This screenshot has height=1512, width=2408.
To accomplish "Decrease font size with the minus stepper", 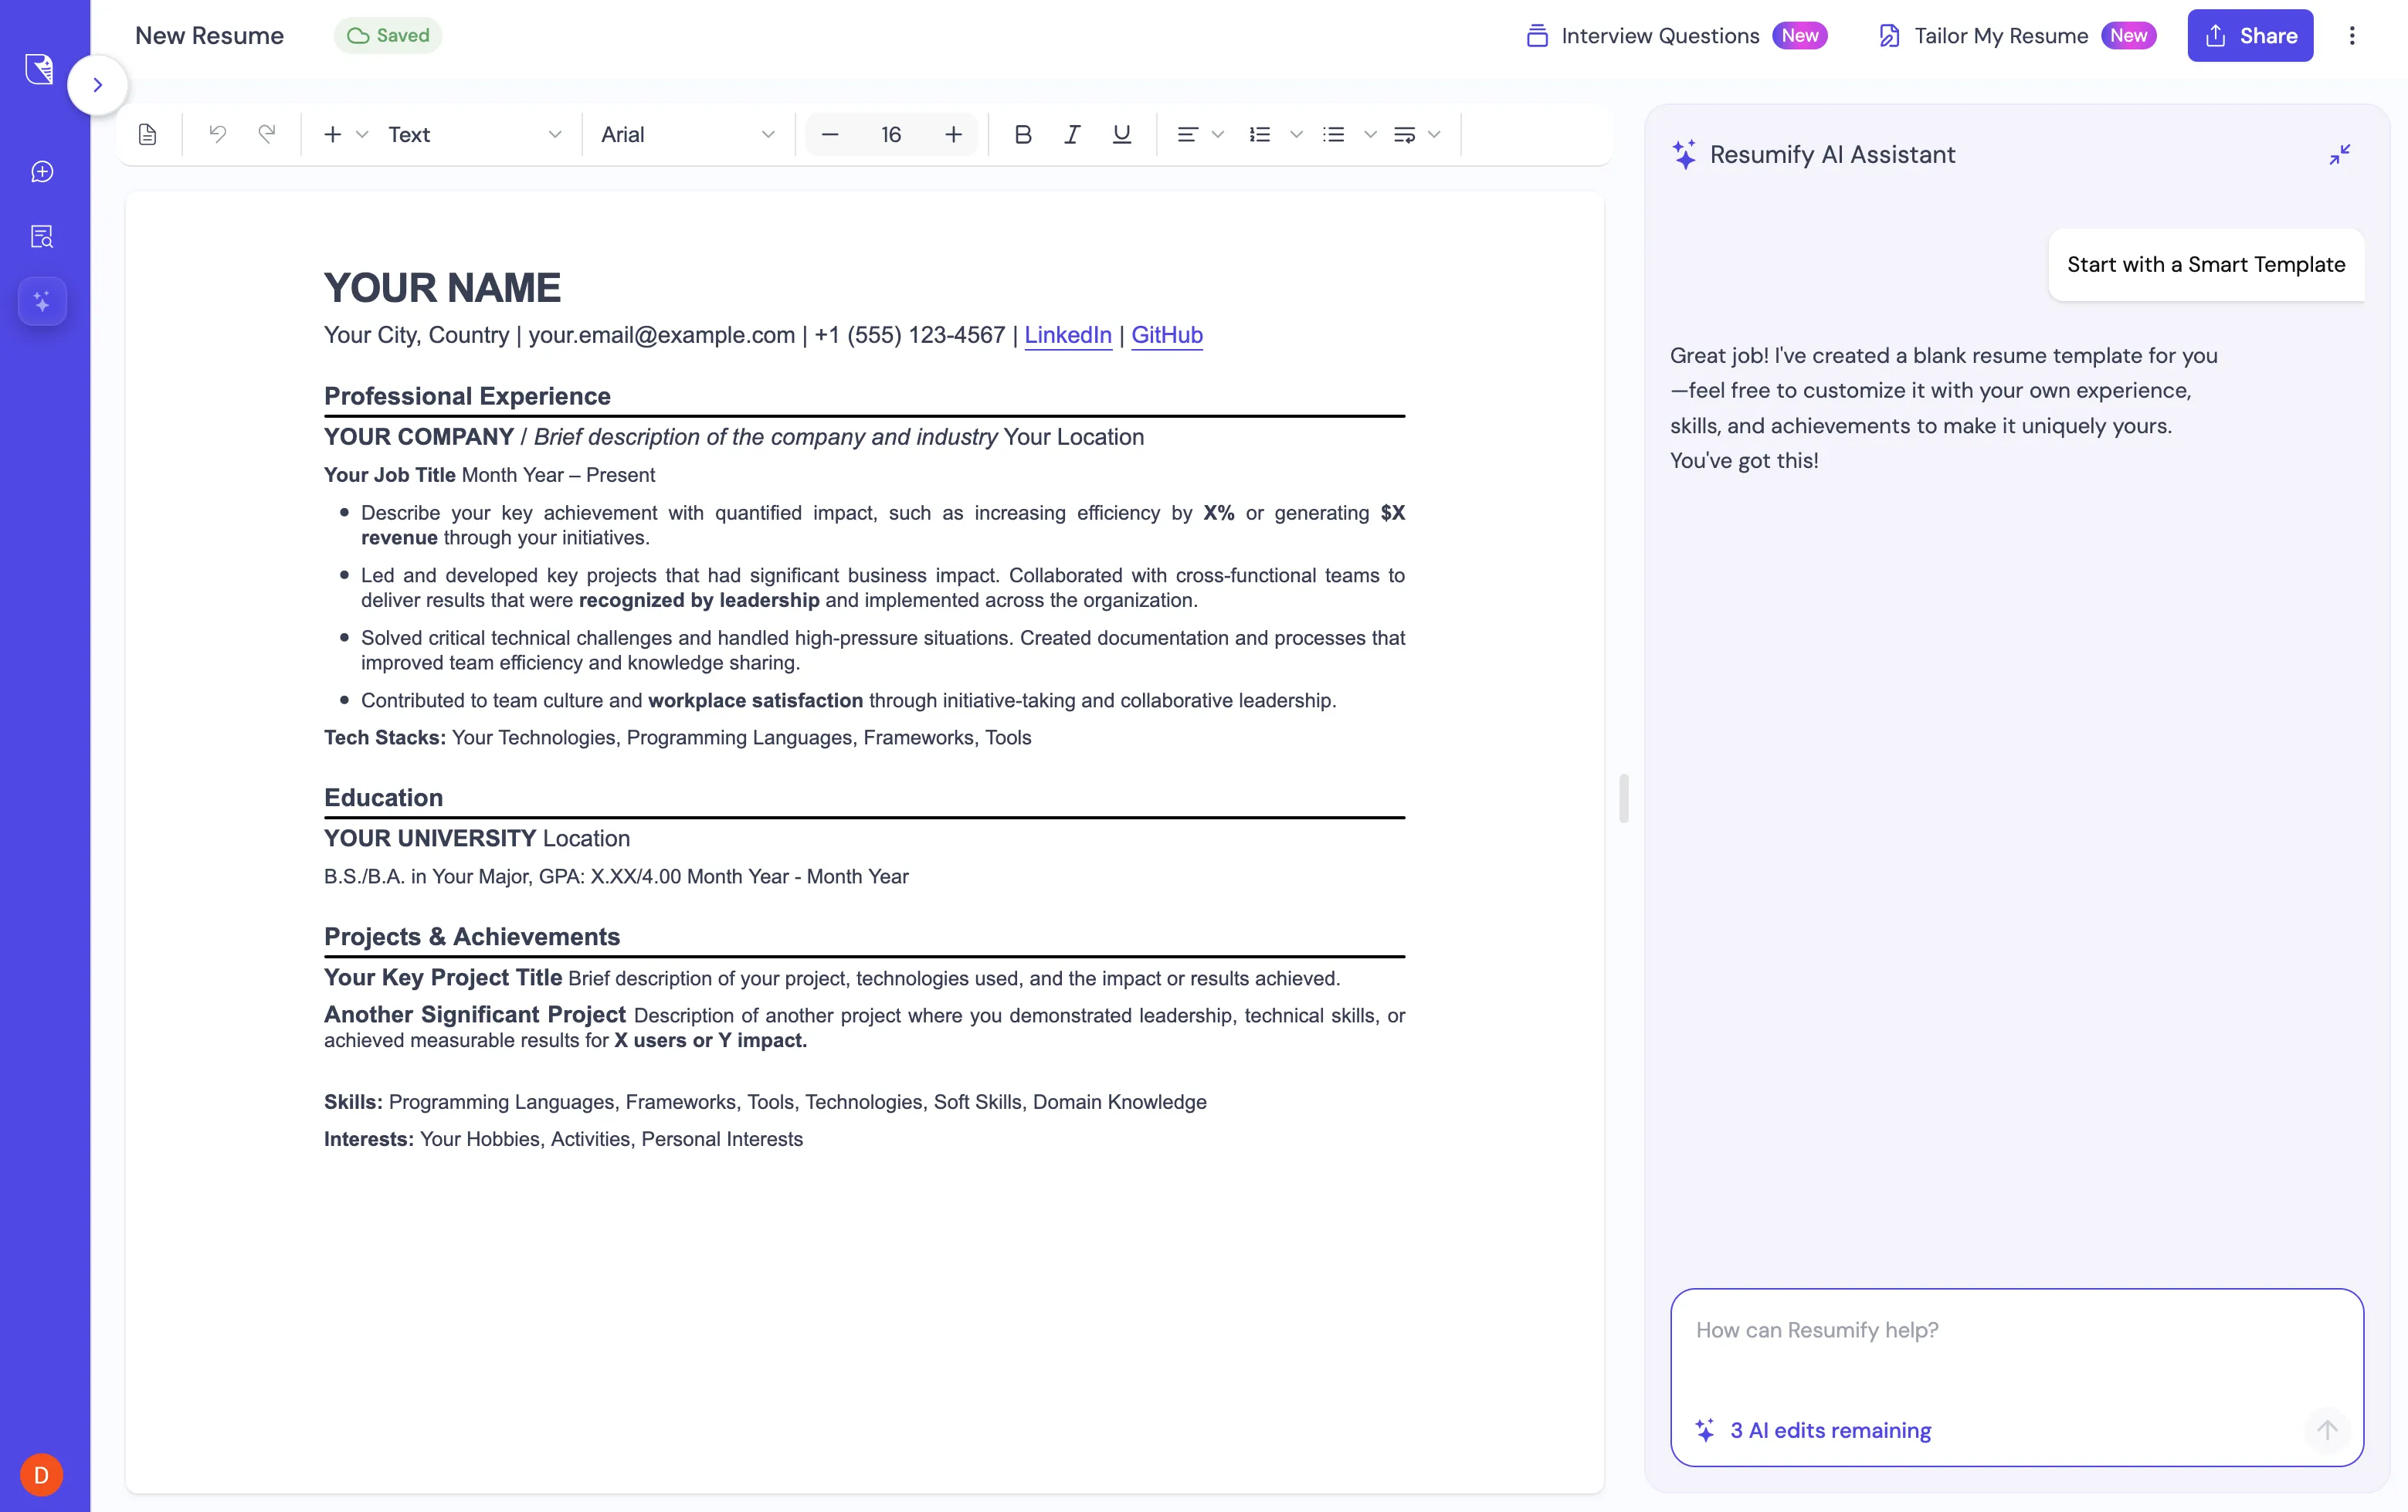I will point(830,134).
